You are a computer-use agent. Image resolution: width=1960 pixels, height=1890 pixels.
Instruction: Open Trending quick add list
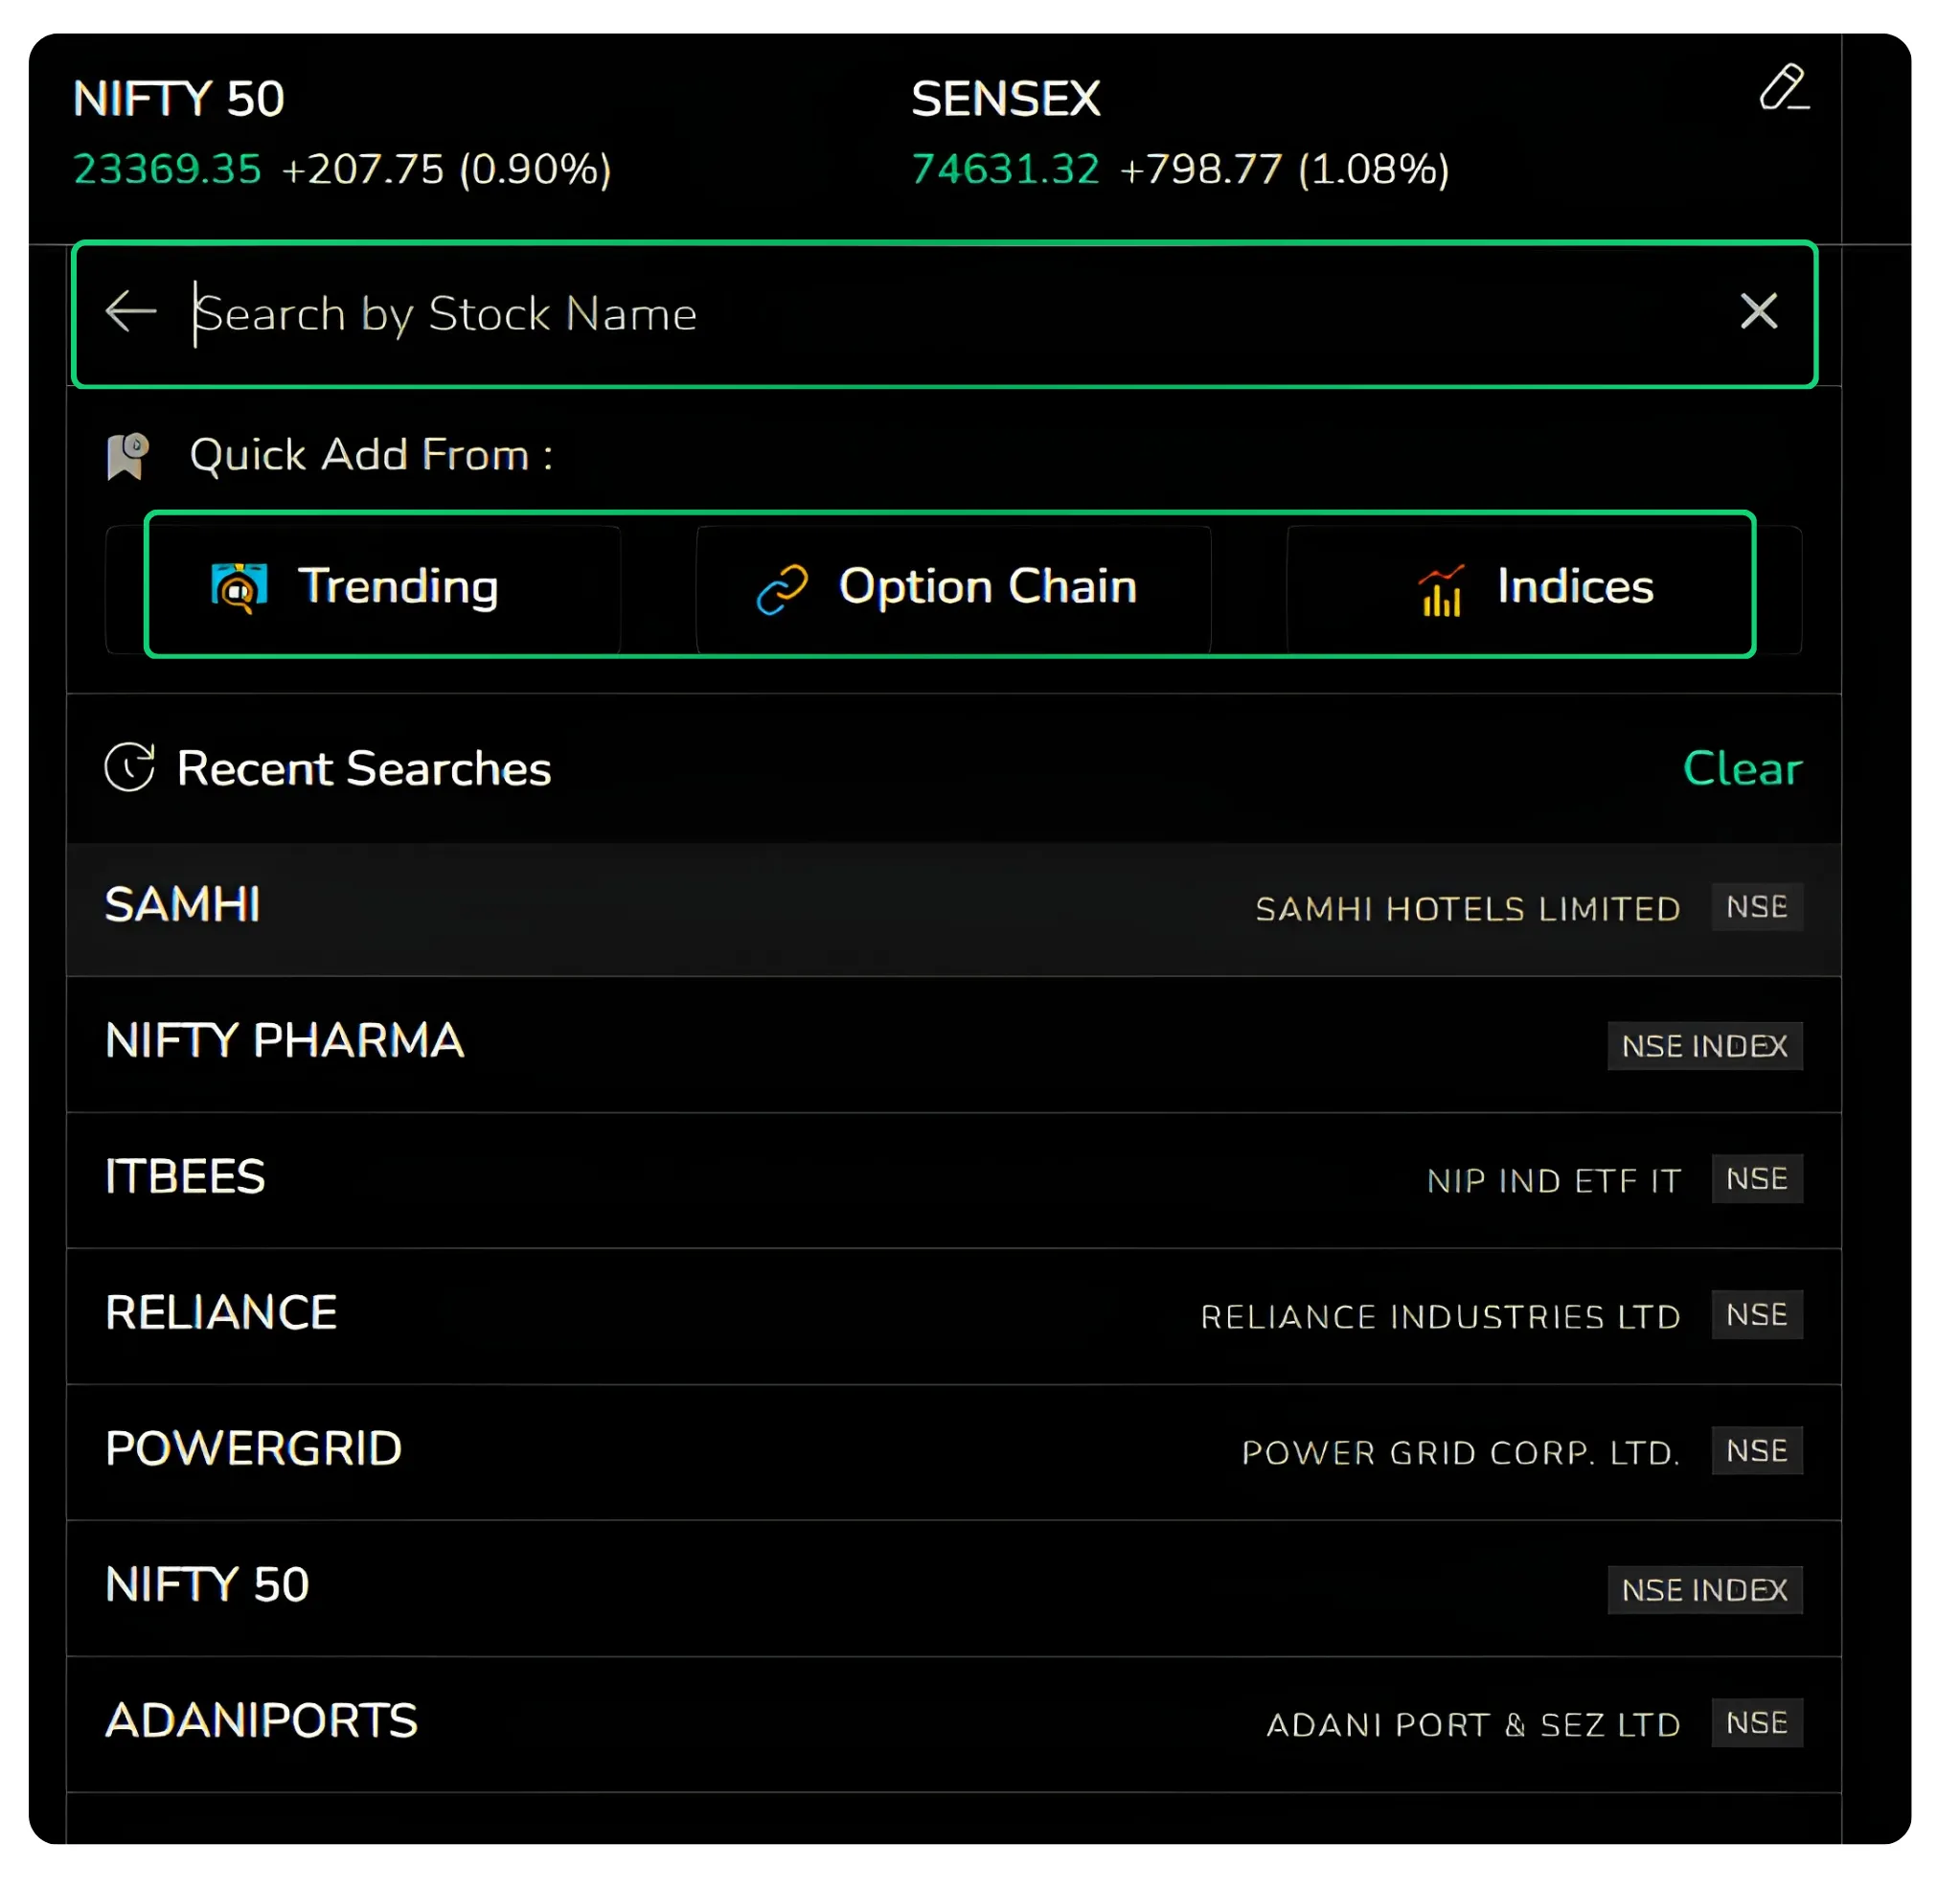click(364, 591)
